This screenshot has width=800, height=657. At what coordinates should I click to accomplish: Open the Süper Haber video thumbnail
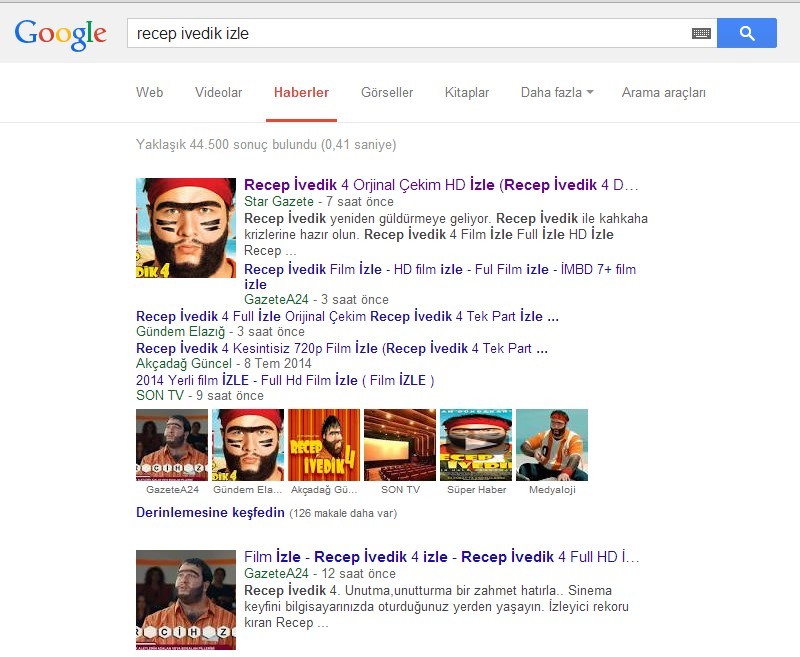tap(476, 445)
